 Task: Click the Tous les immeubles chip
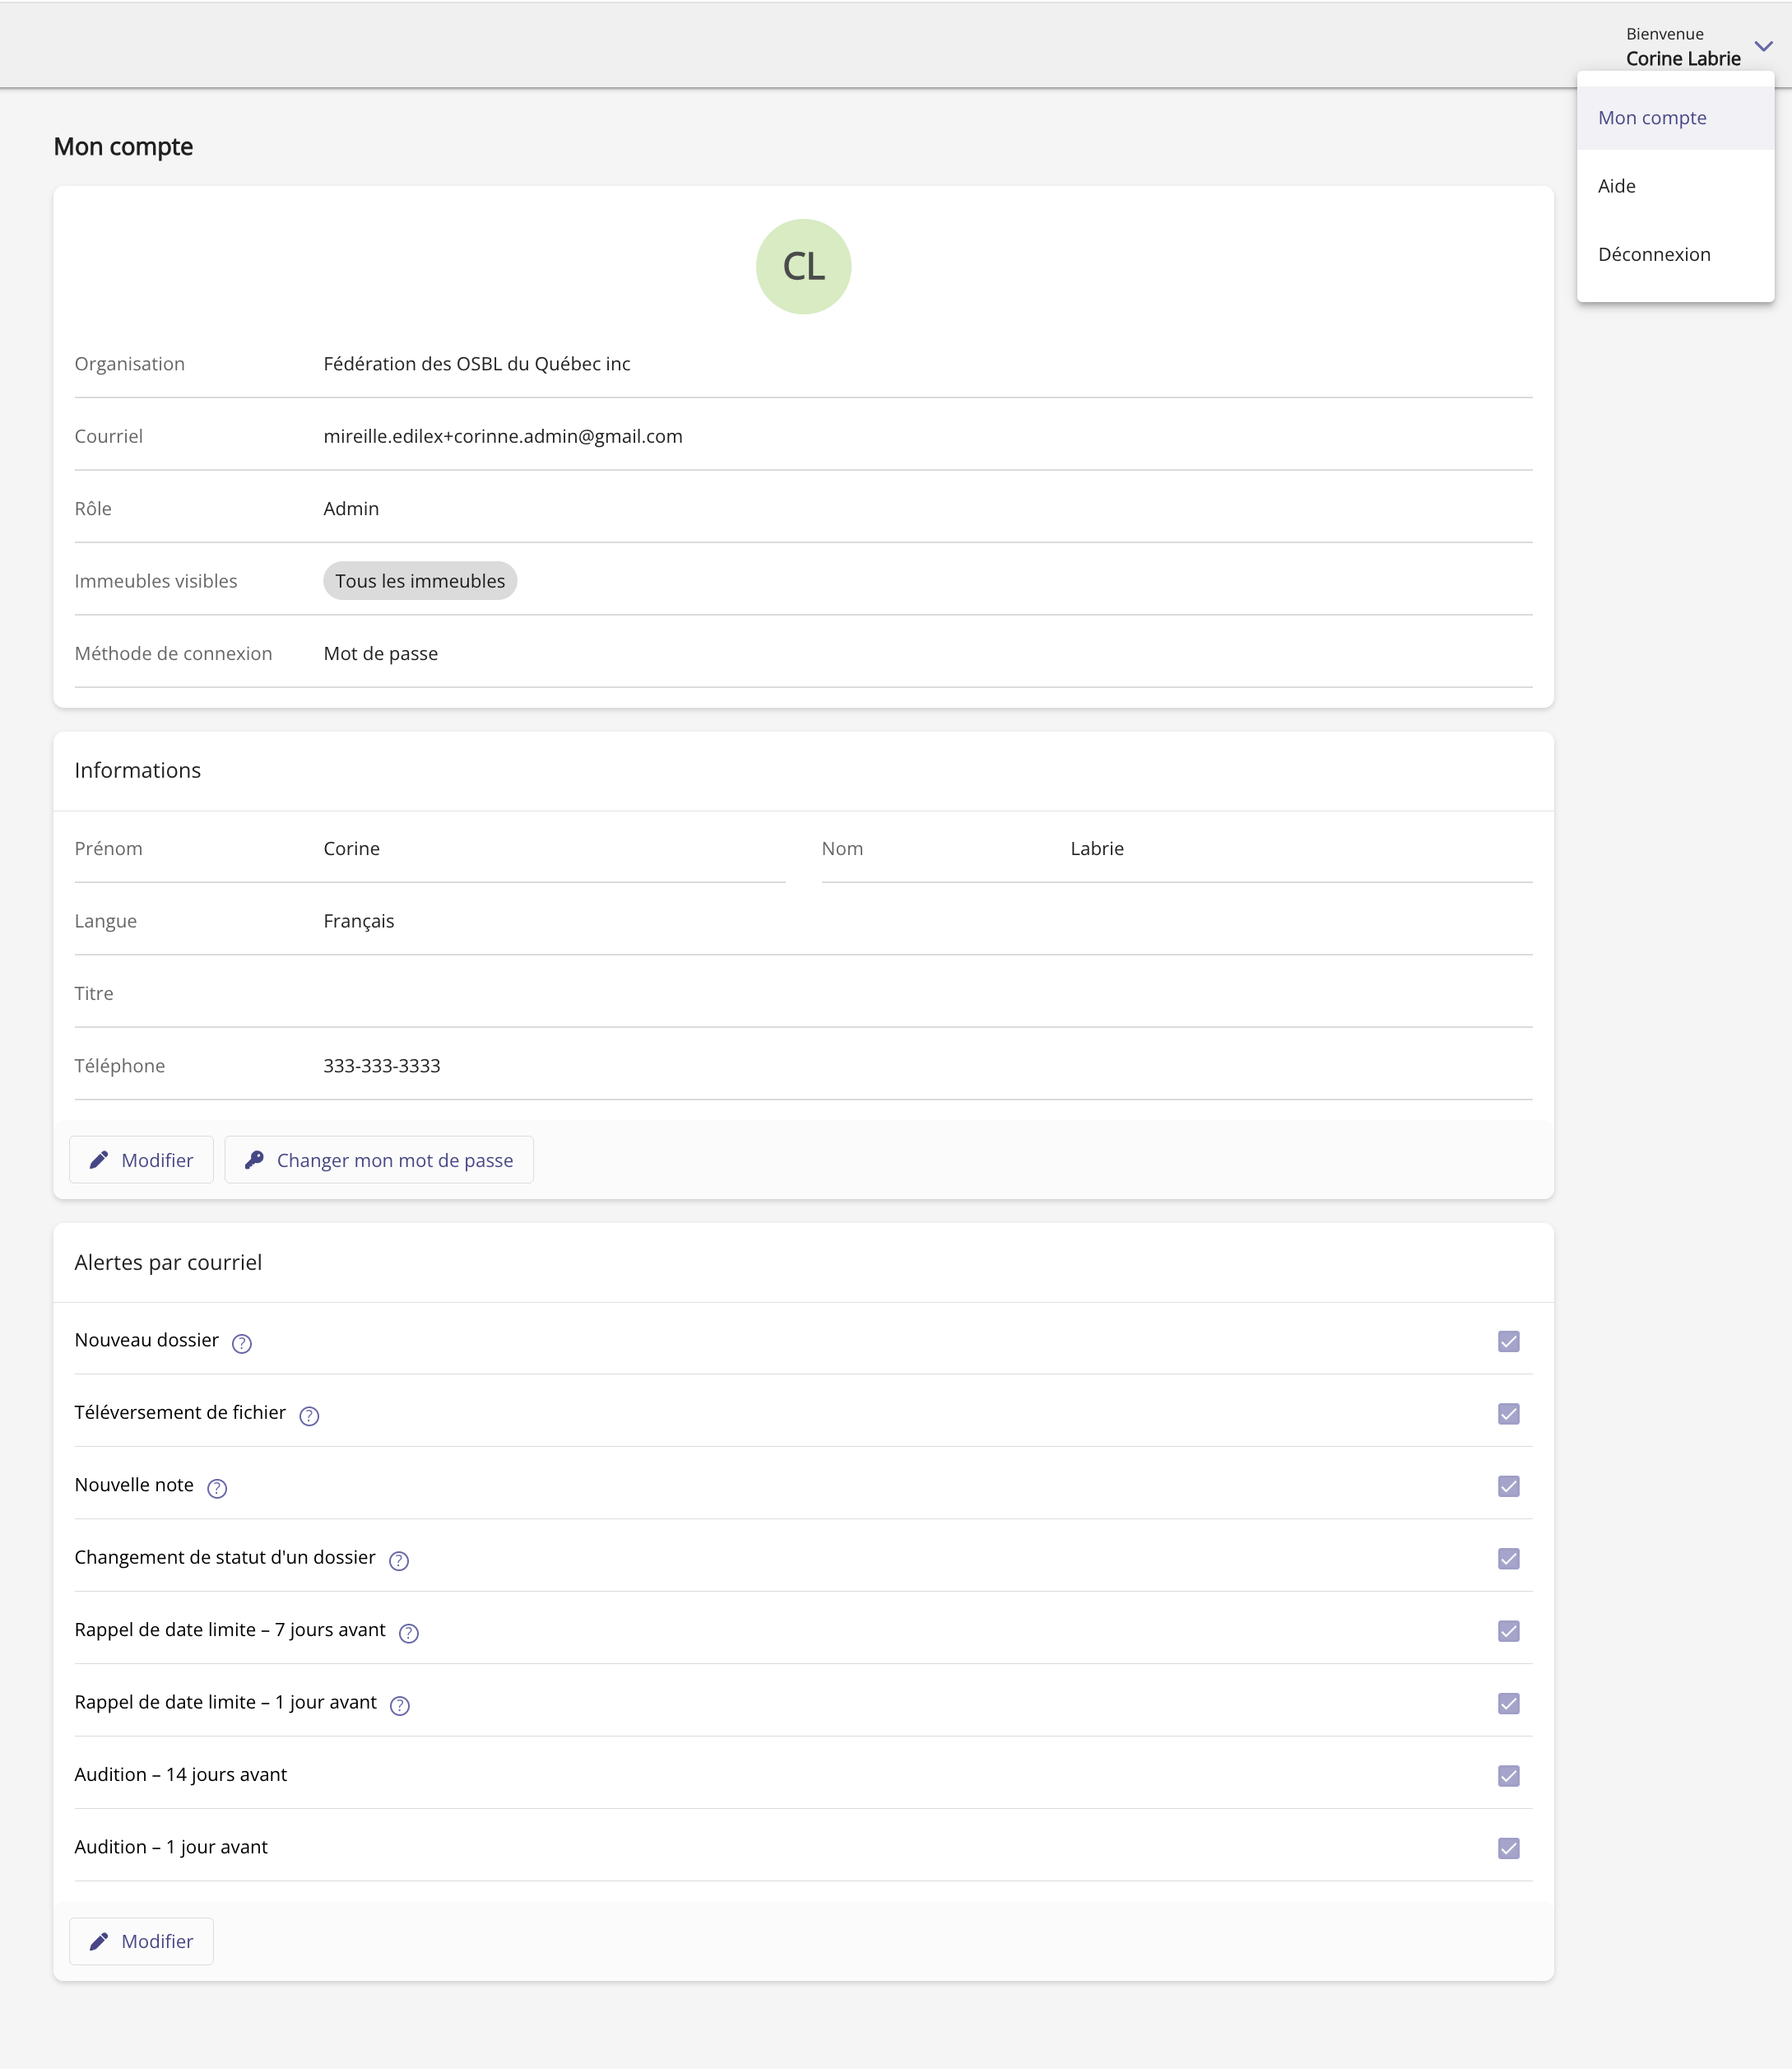coord(420,581)
